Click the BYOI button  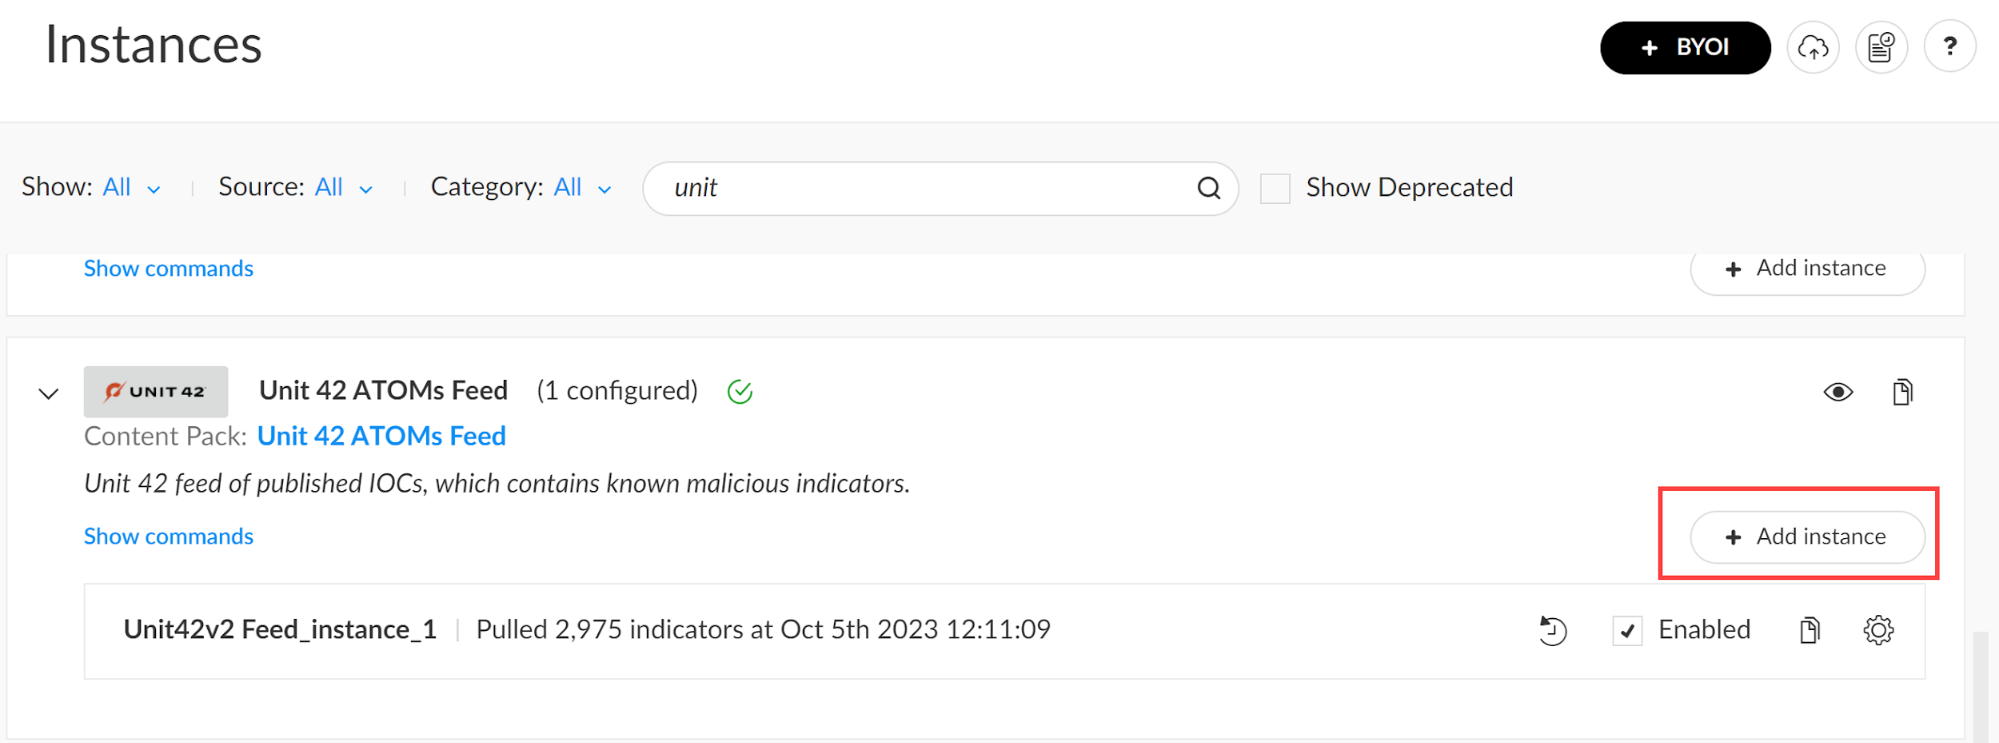[1685, 47]
